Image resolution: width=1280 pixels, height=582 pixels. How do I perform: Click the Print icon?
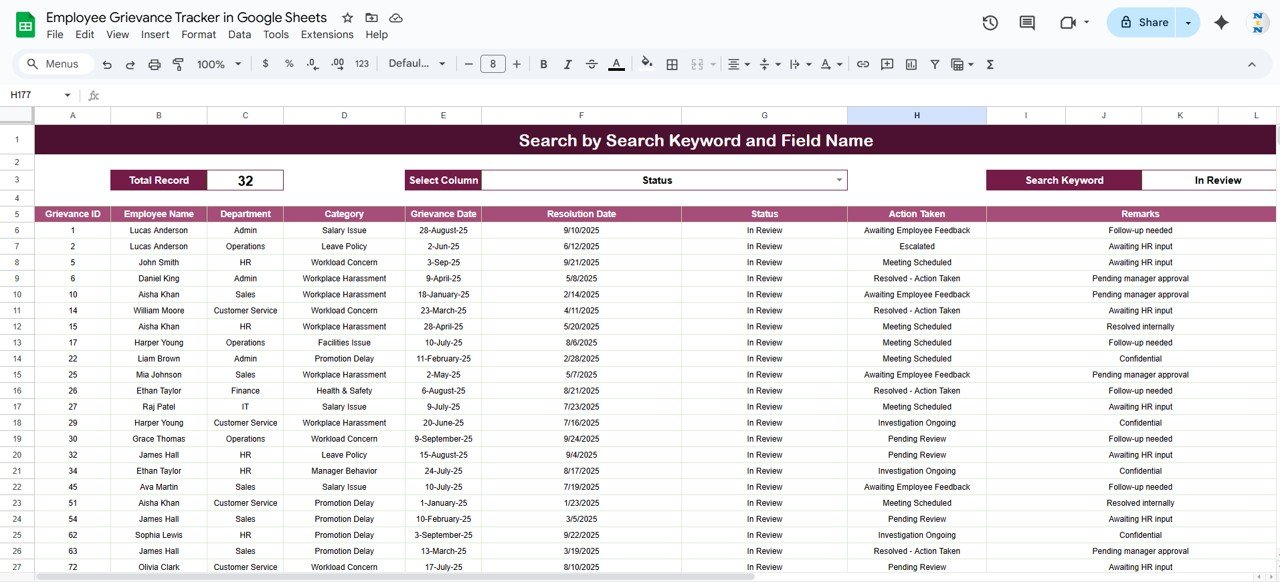point(154,64)
